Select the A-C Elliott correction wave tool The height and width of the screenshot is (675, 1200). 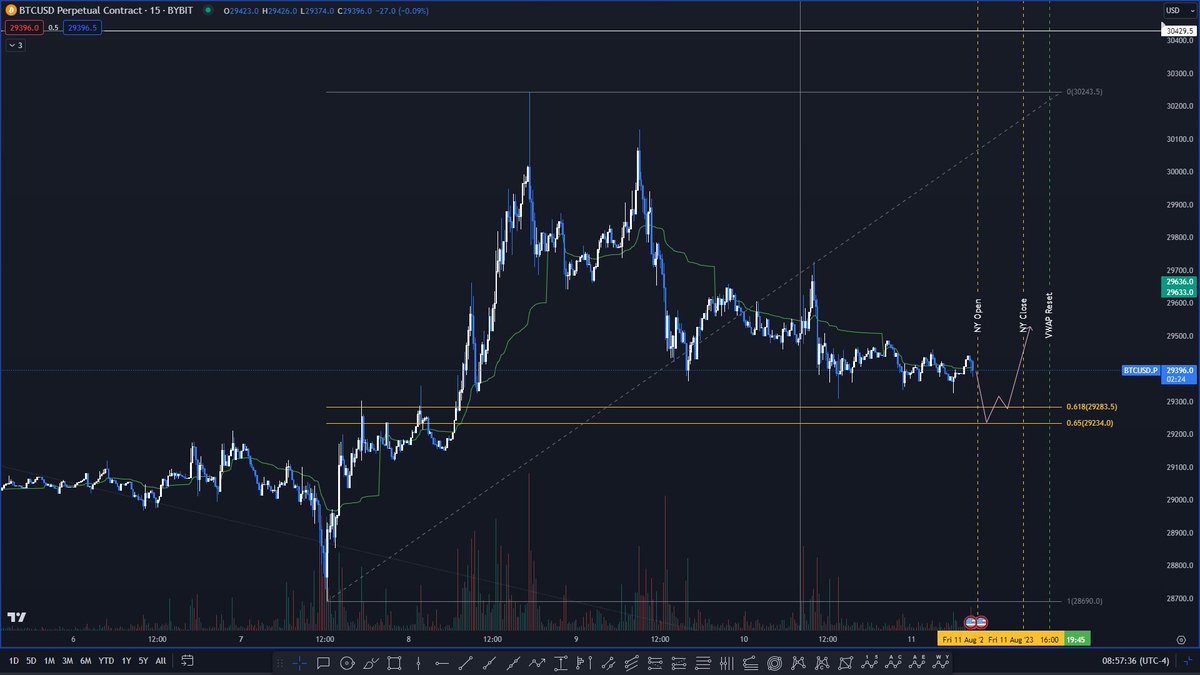tap(893, 662)
